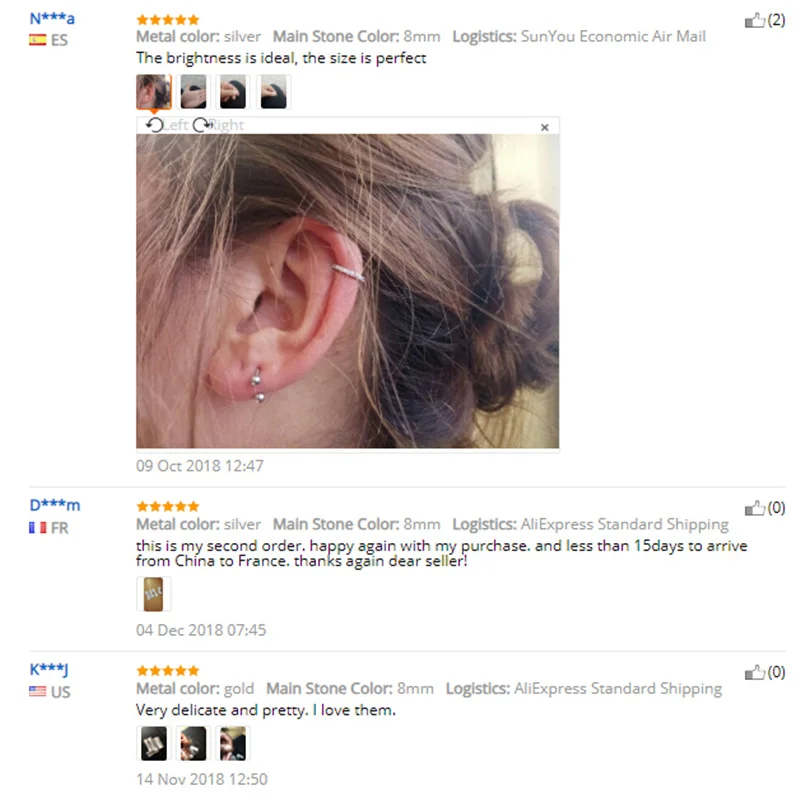Open the first thumbnail in K***J's review
This screenshot has width=800, height=800.
click(154, 743)
